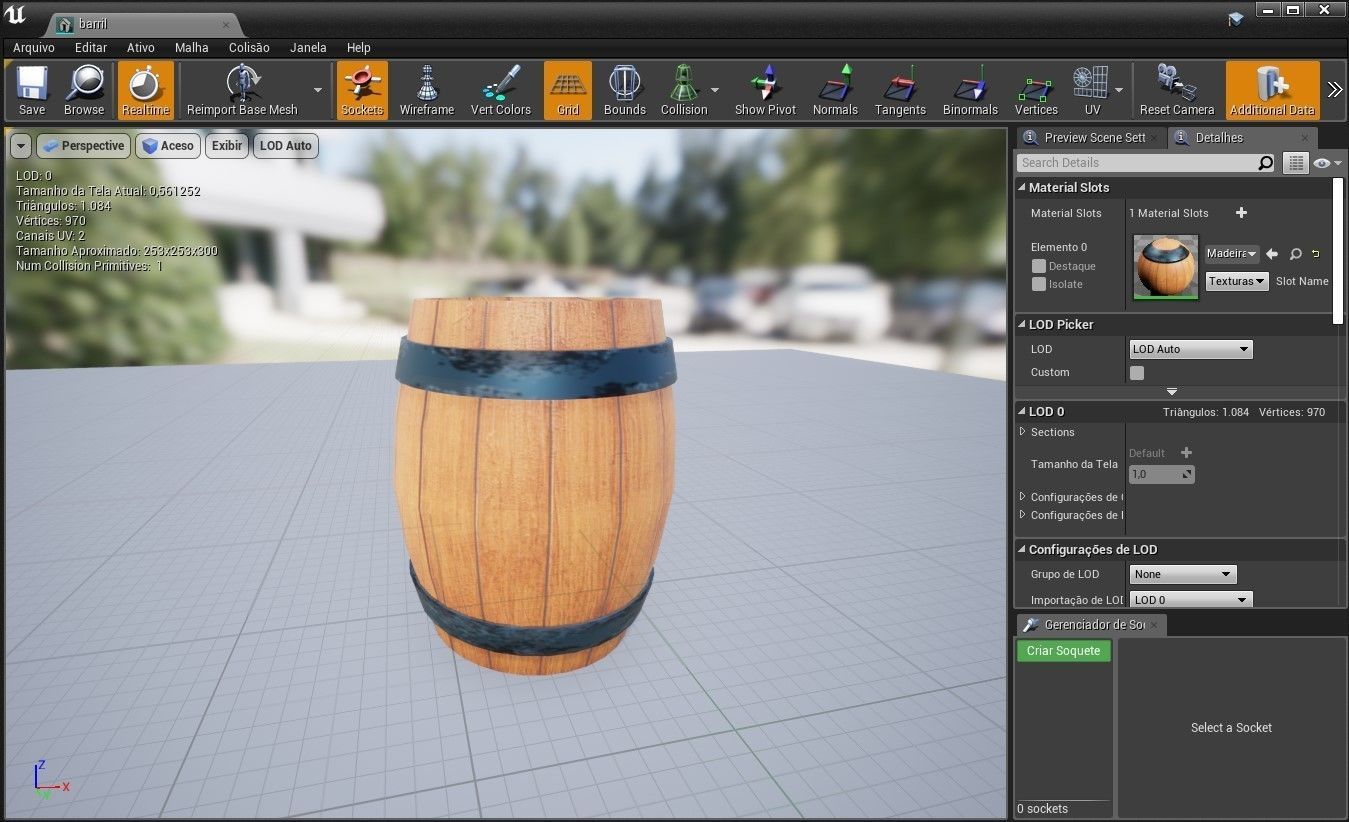Use selected asset arrow icon for material
The height and width of the screenshot is (822, 1349).
pyautogui.click(x=1272, y=254)
